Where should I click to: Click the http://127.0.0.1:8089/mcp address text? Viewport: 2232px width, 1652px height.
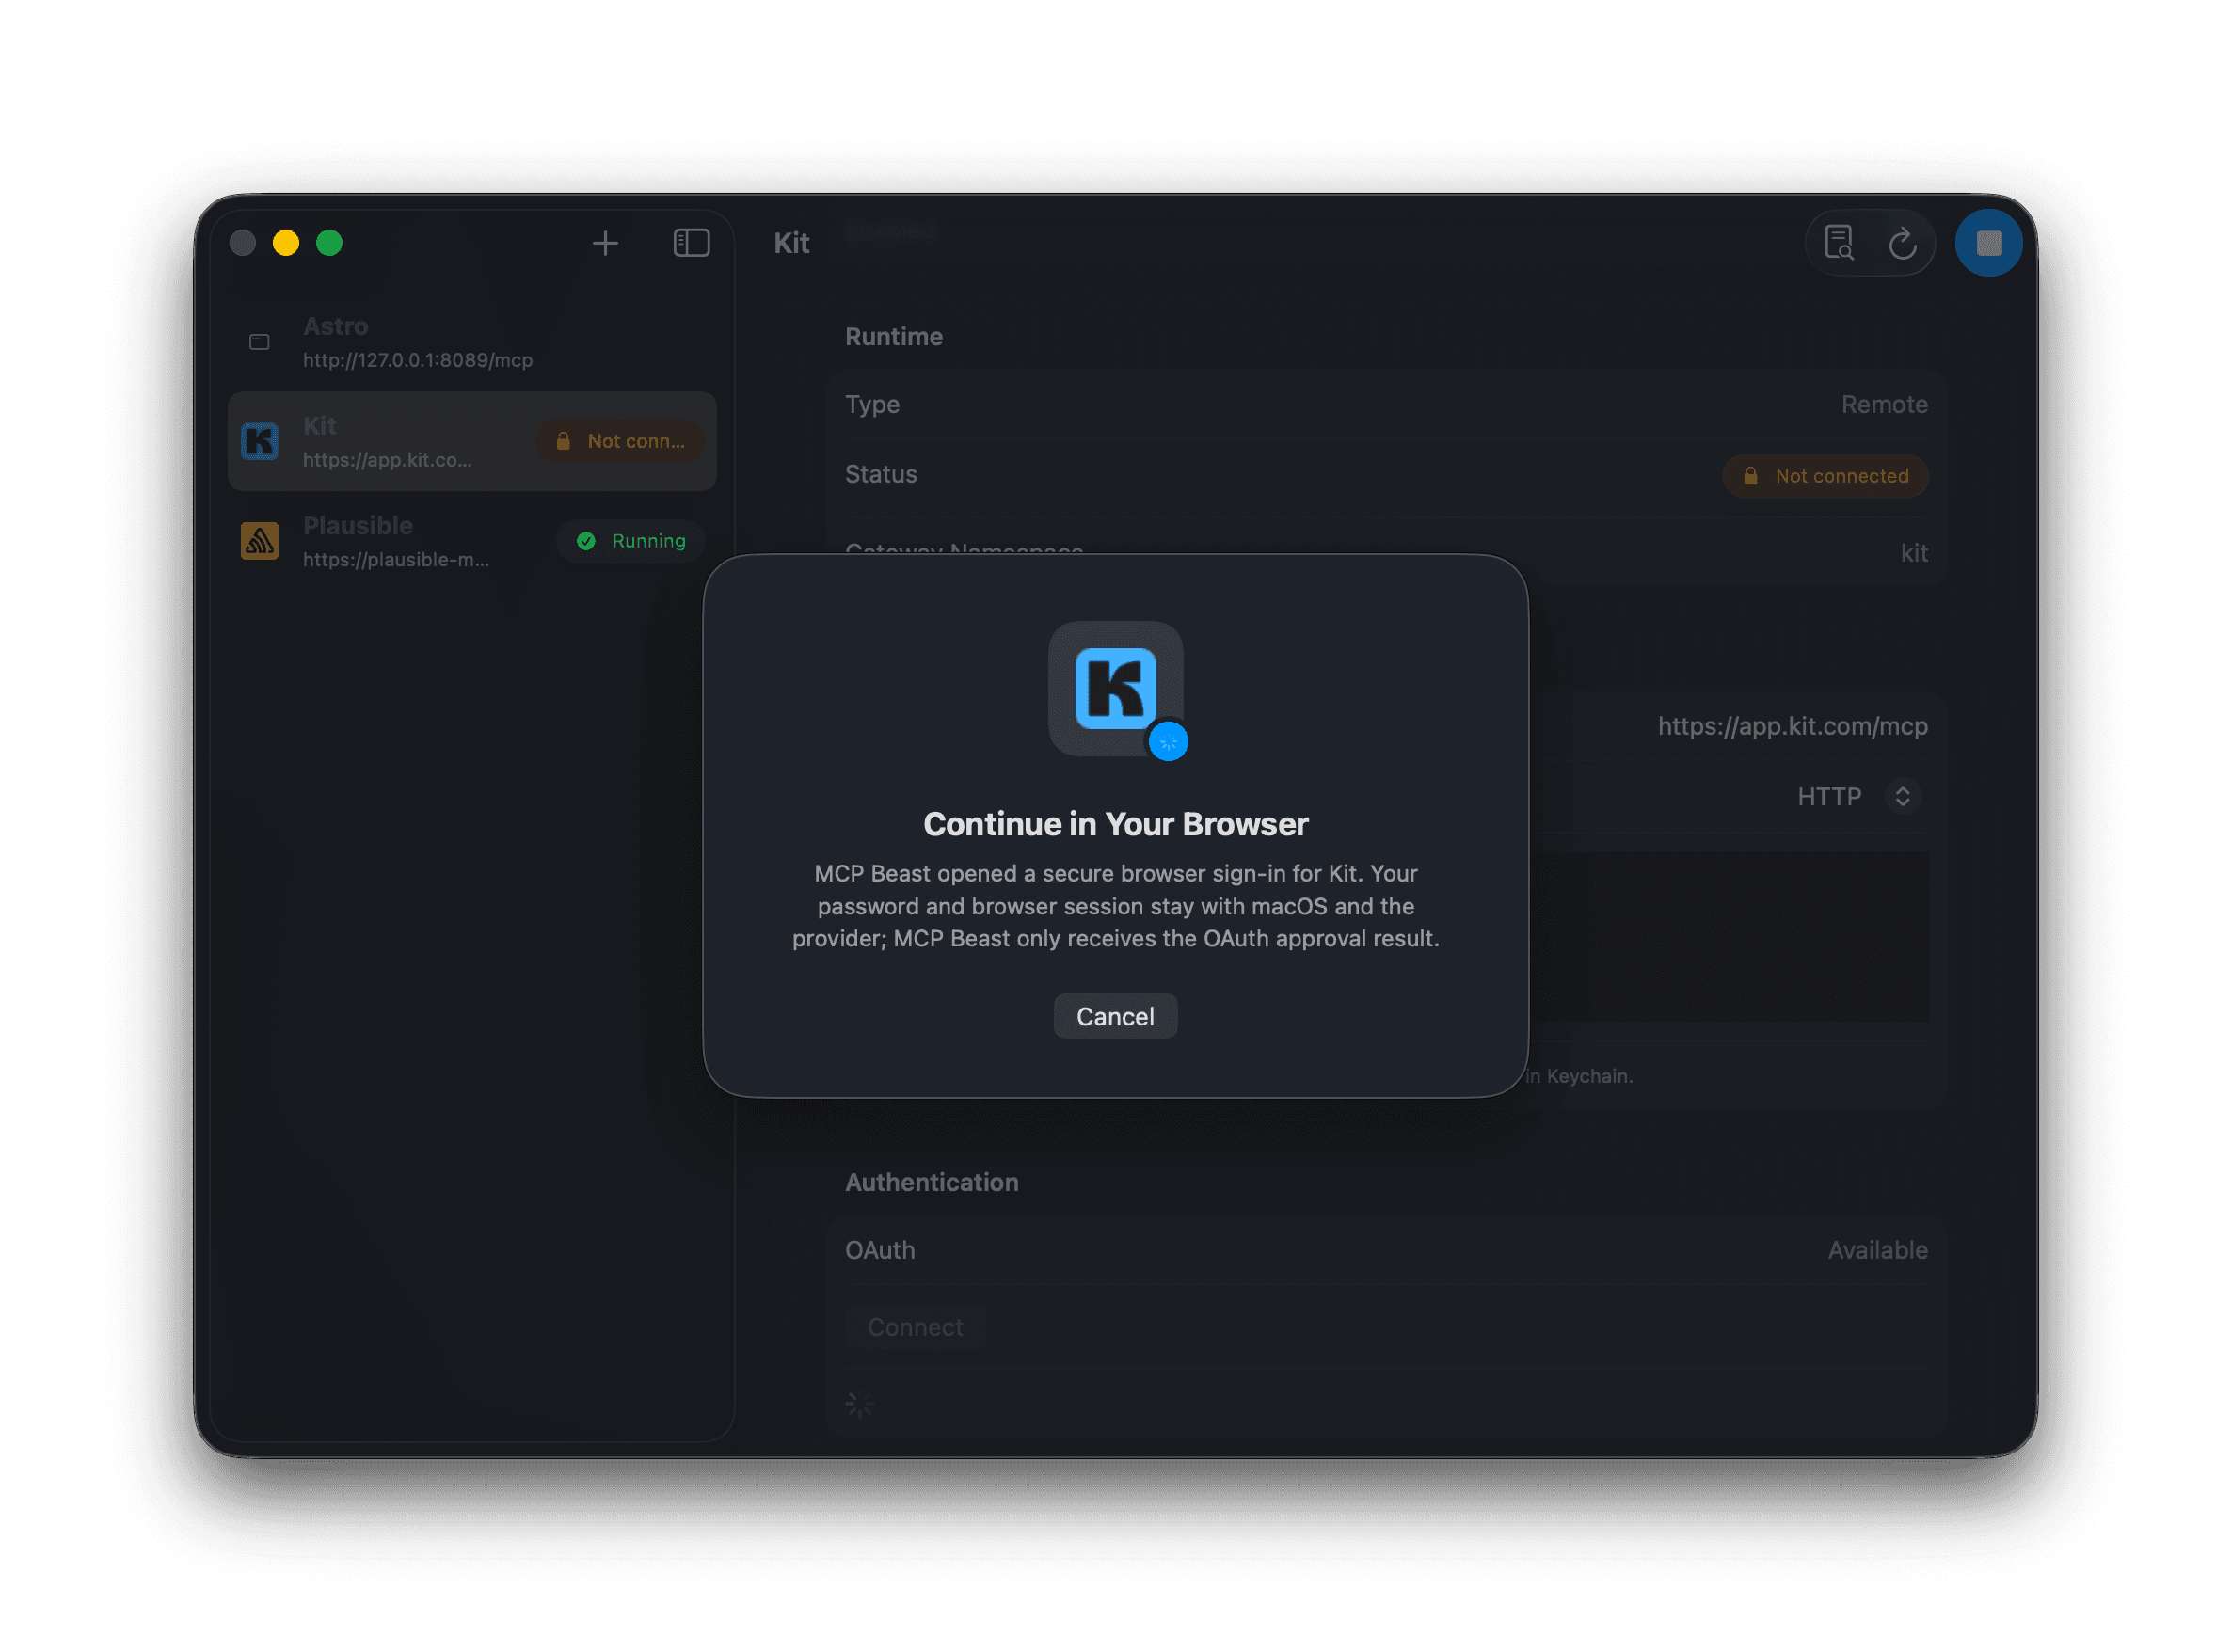418,360
